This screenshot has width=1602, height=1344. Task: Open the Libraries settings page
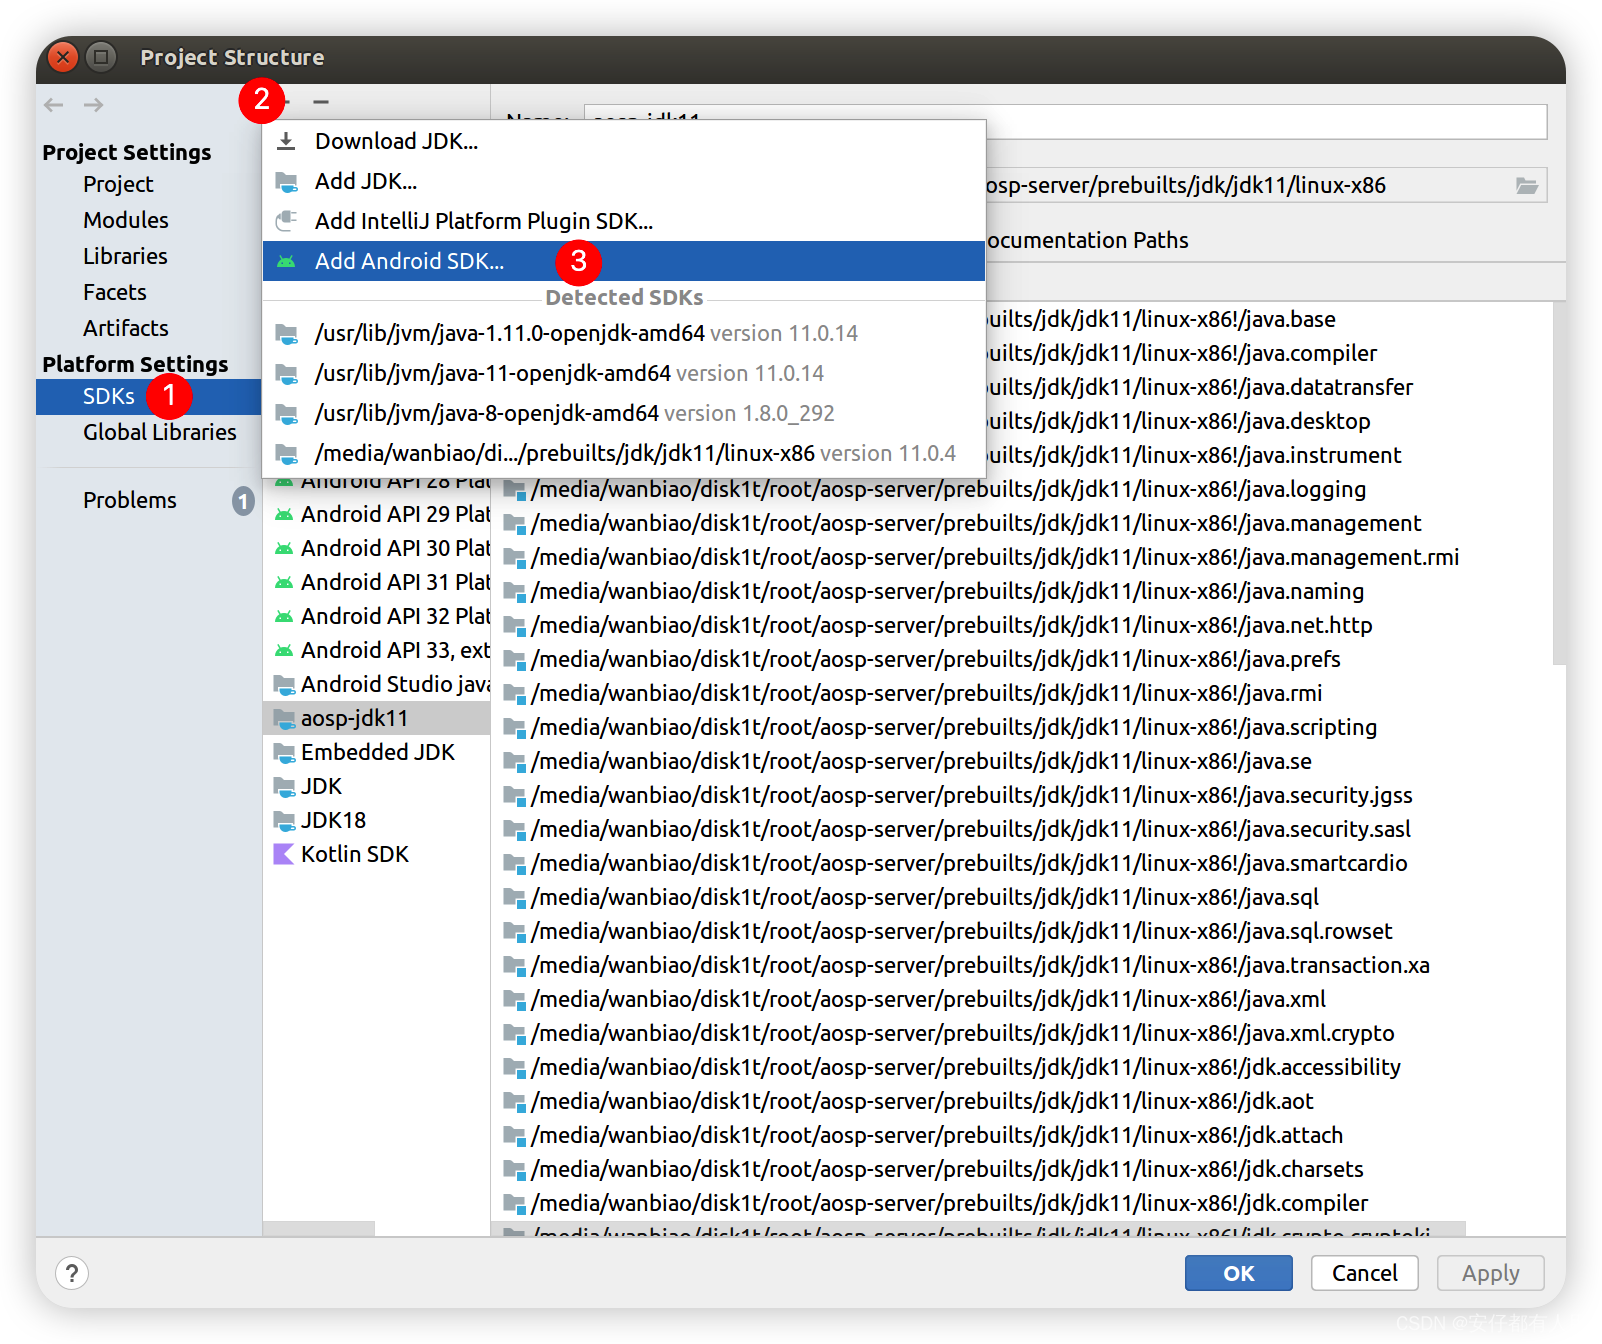(125, 256)
